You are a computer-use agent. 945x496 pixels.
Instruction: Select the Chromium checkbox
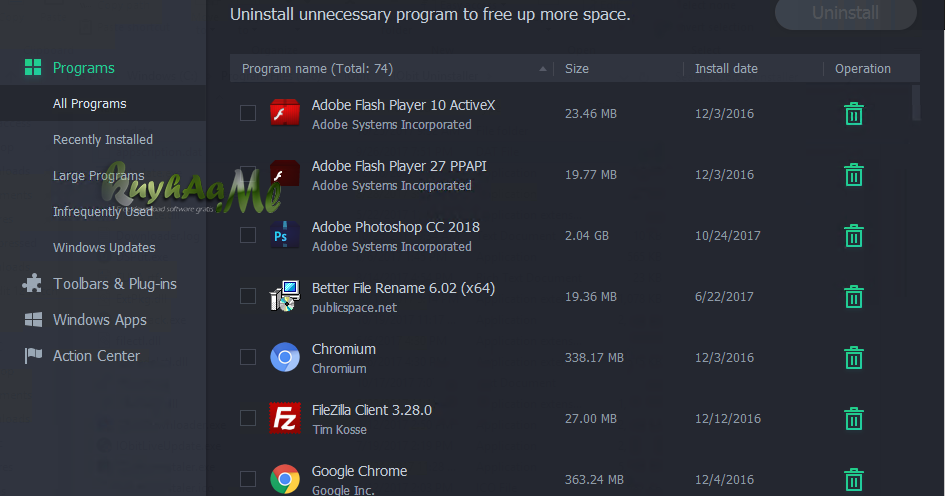[x=248, y=357]
